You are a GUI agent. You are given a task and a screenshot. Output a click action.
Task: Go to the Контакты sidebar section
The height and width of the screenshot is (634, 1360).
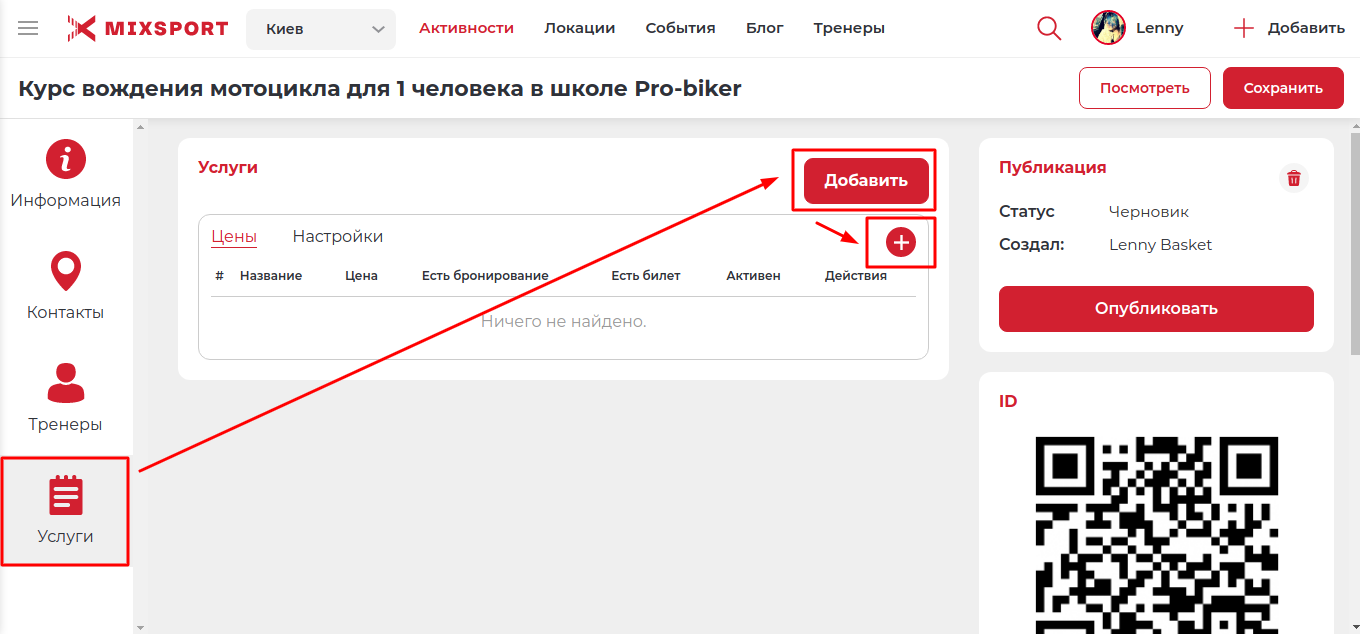tap(66, 287)
